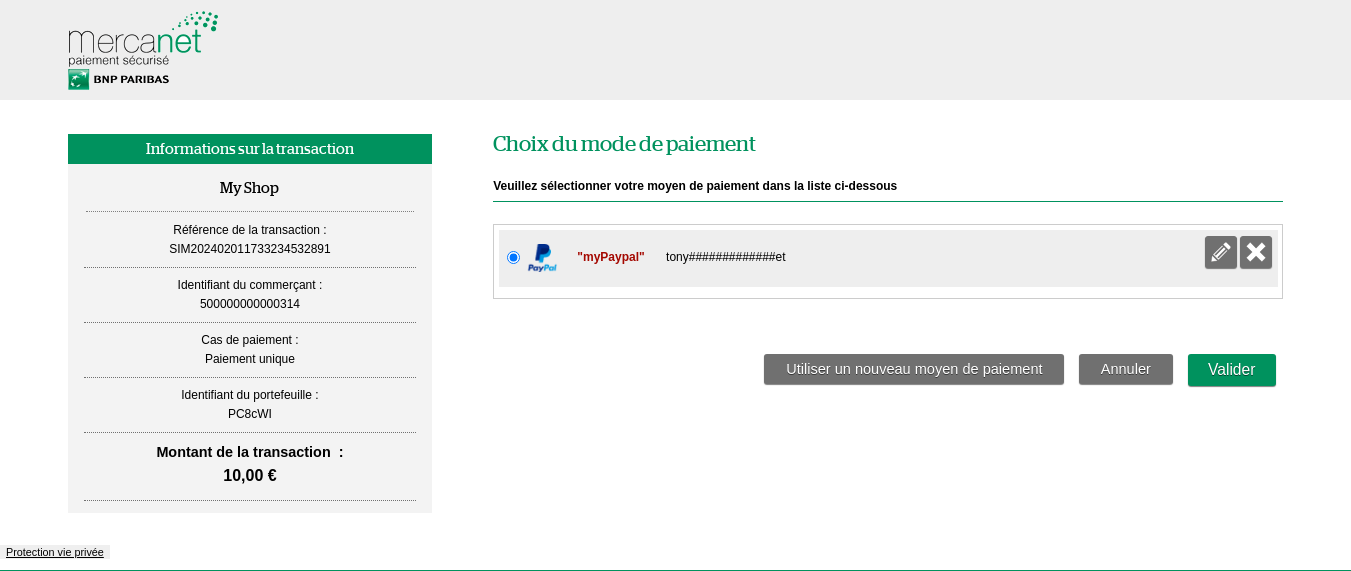Click wallet identifier PC8cWI
This screenshot has width=1351, height=571.
pyautogui.click(x=250, y=414)
